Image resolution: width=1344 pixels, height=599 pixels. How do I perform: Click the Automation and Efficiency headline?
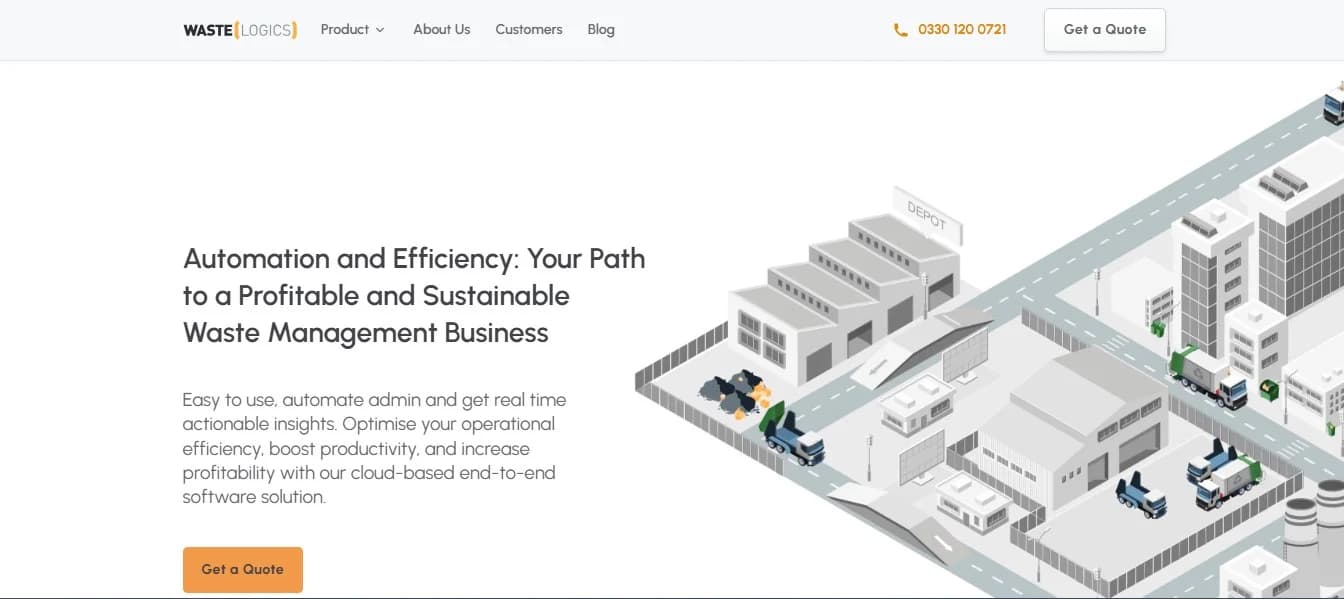(x=414, y=295)
